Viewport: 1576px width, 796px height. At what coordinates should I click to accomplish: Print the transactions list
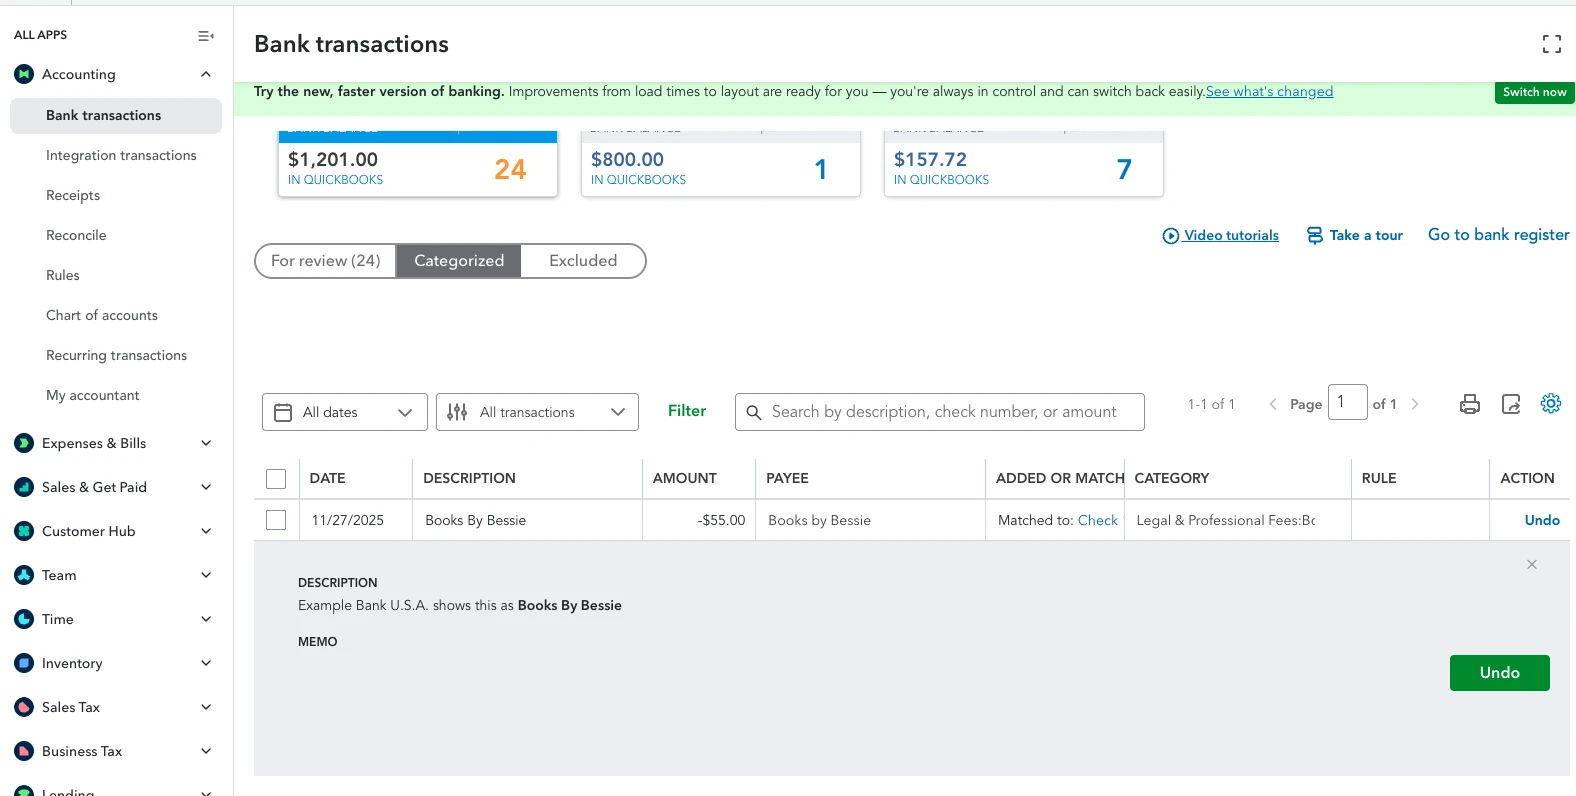coord(1470,404)
